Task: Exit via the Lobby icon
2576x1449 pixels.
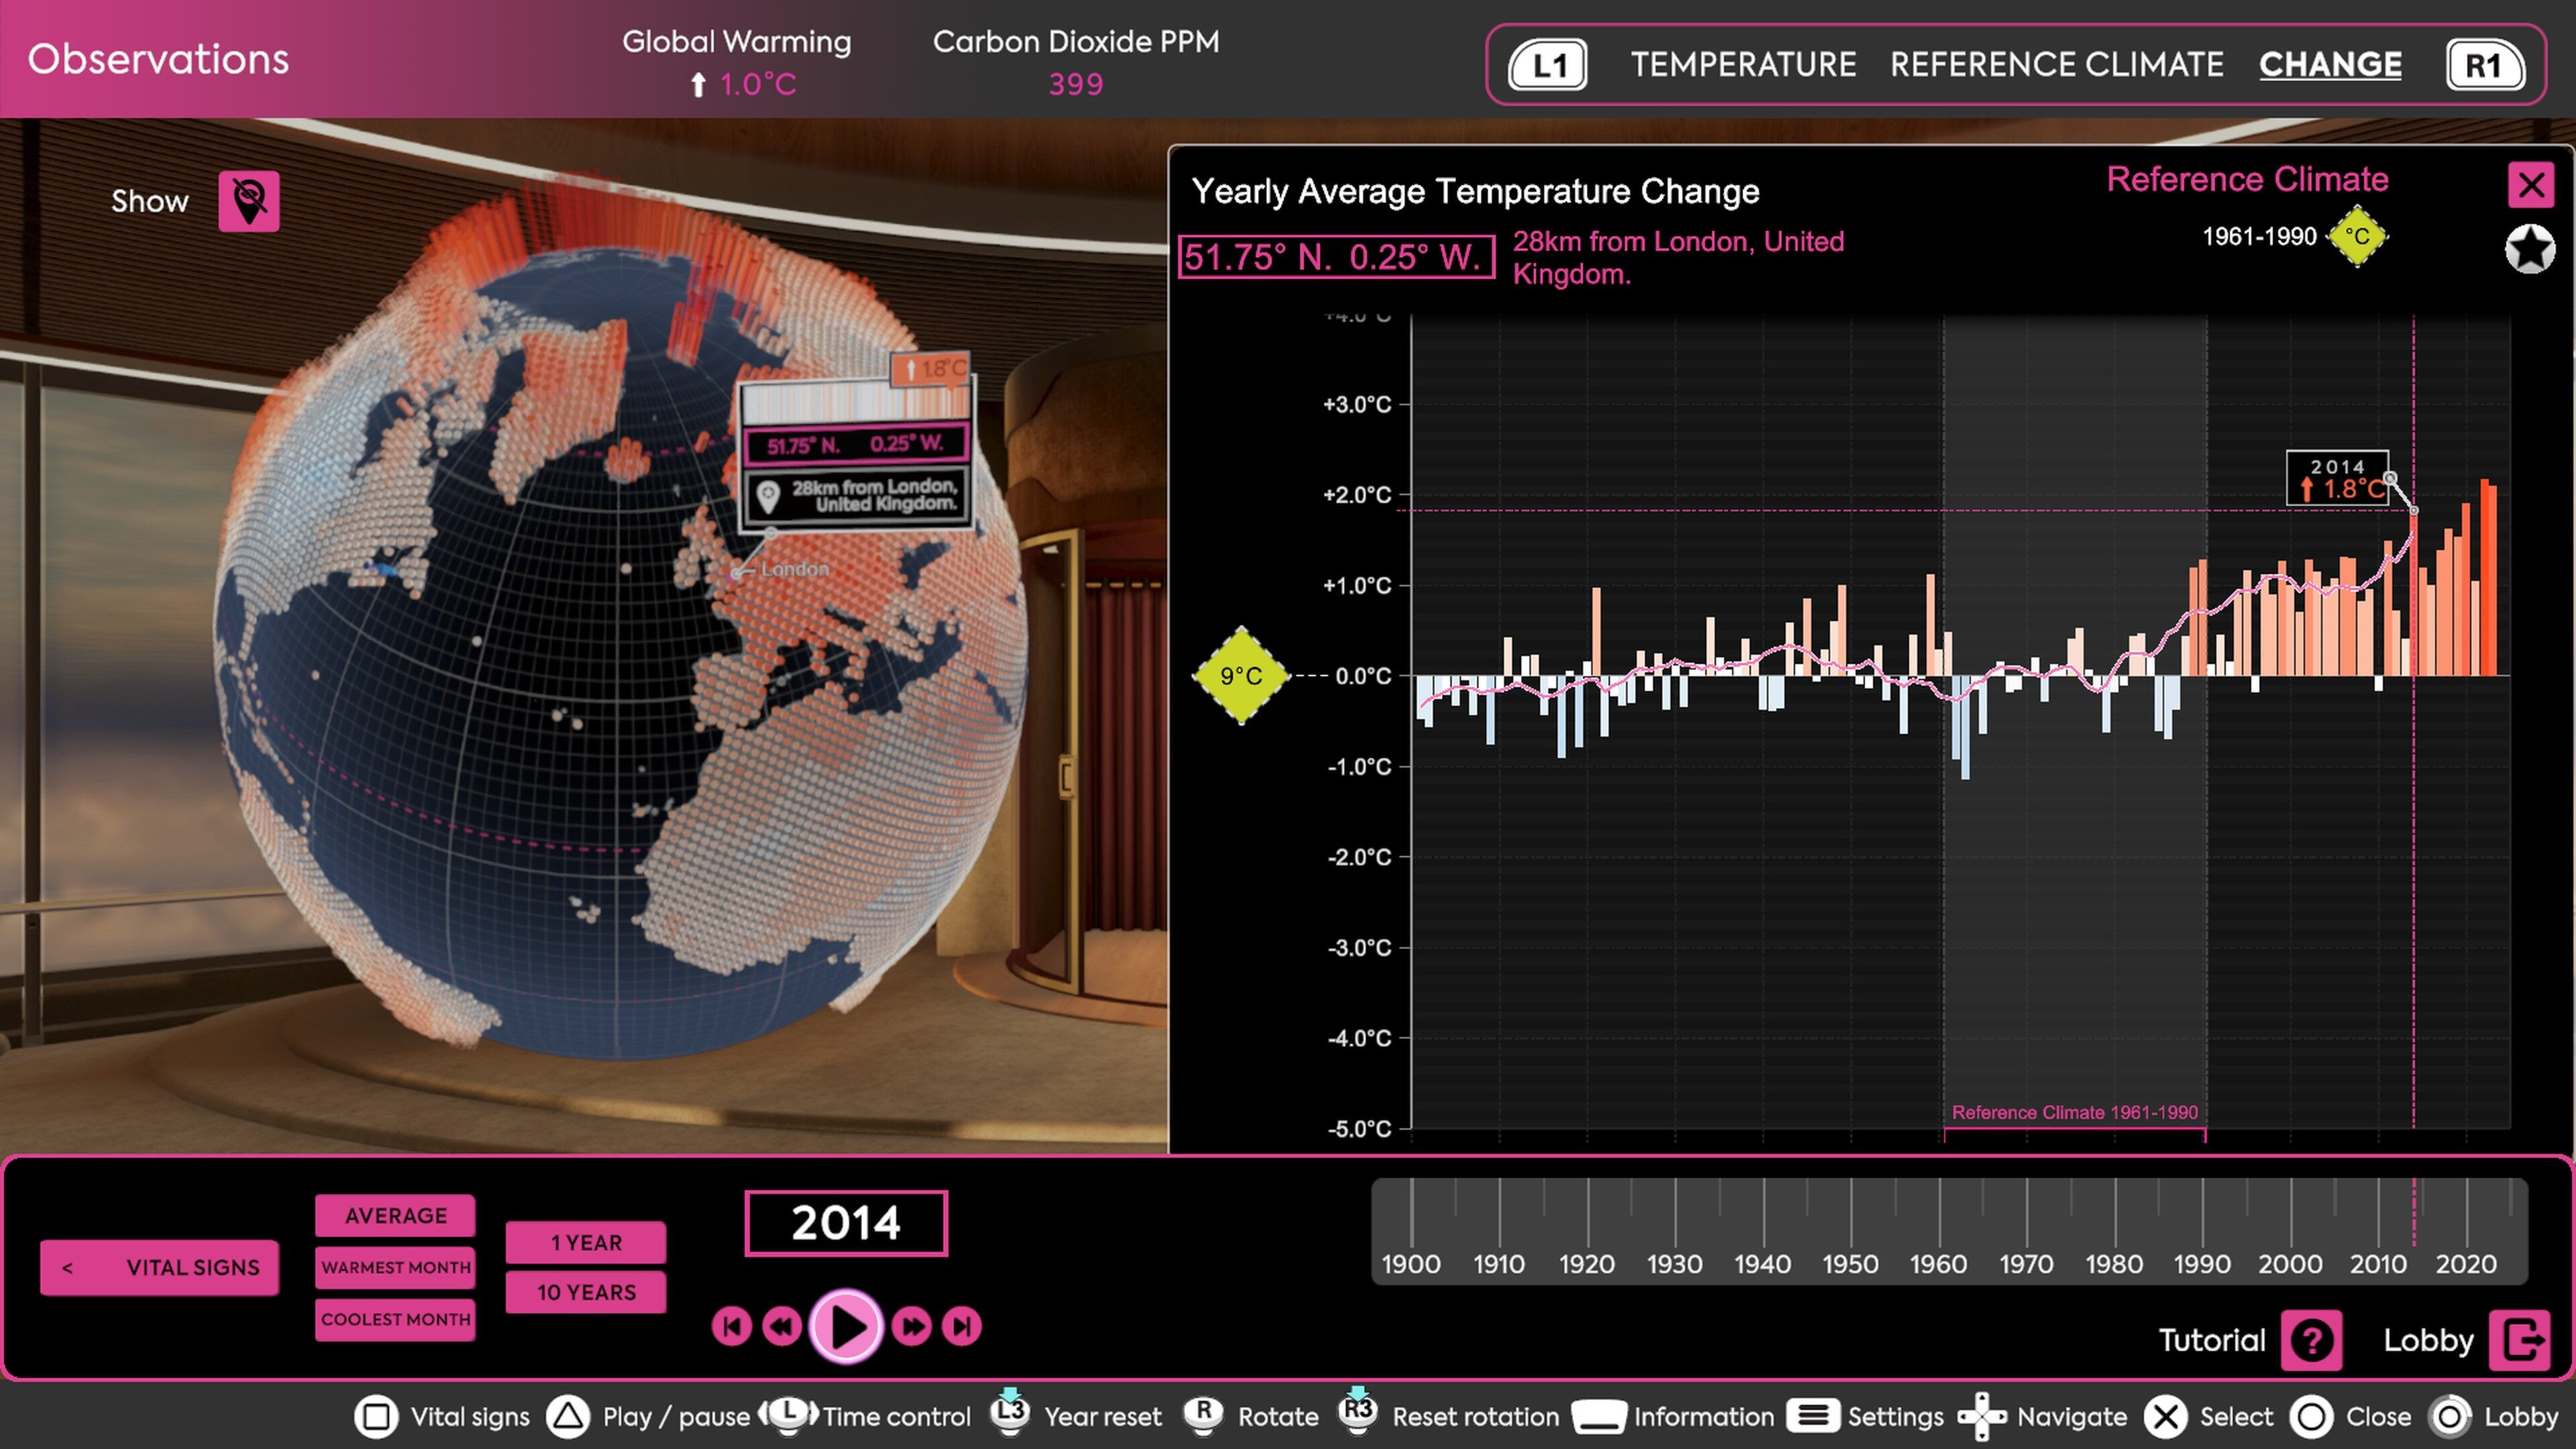Action: [2520, 1340]
